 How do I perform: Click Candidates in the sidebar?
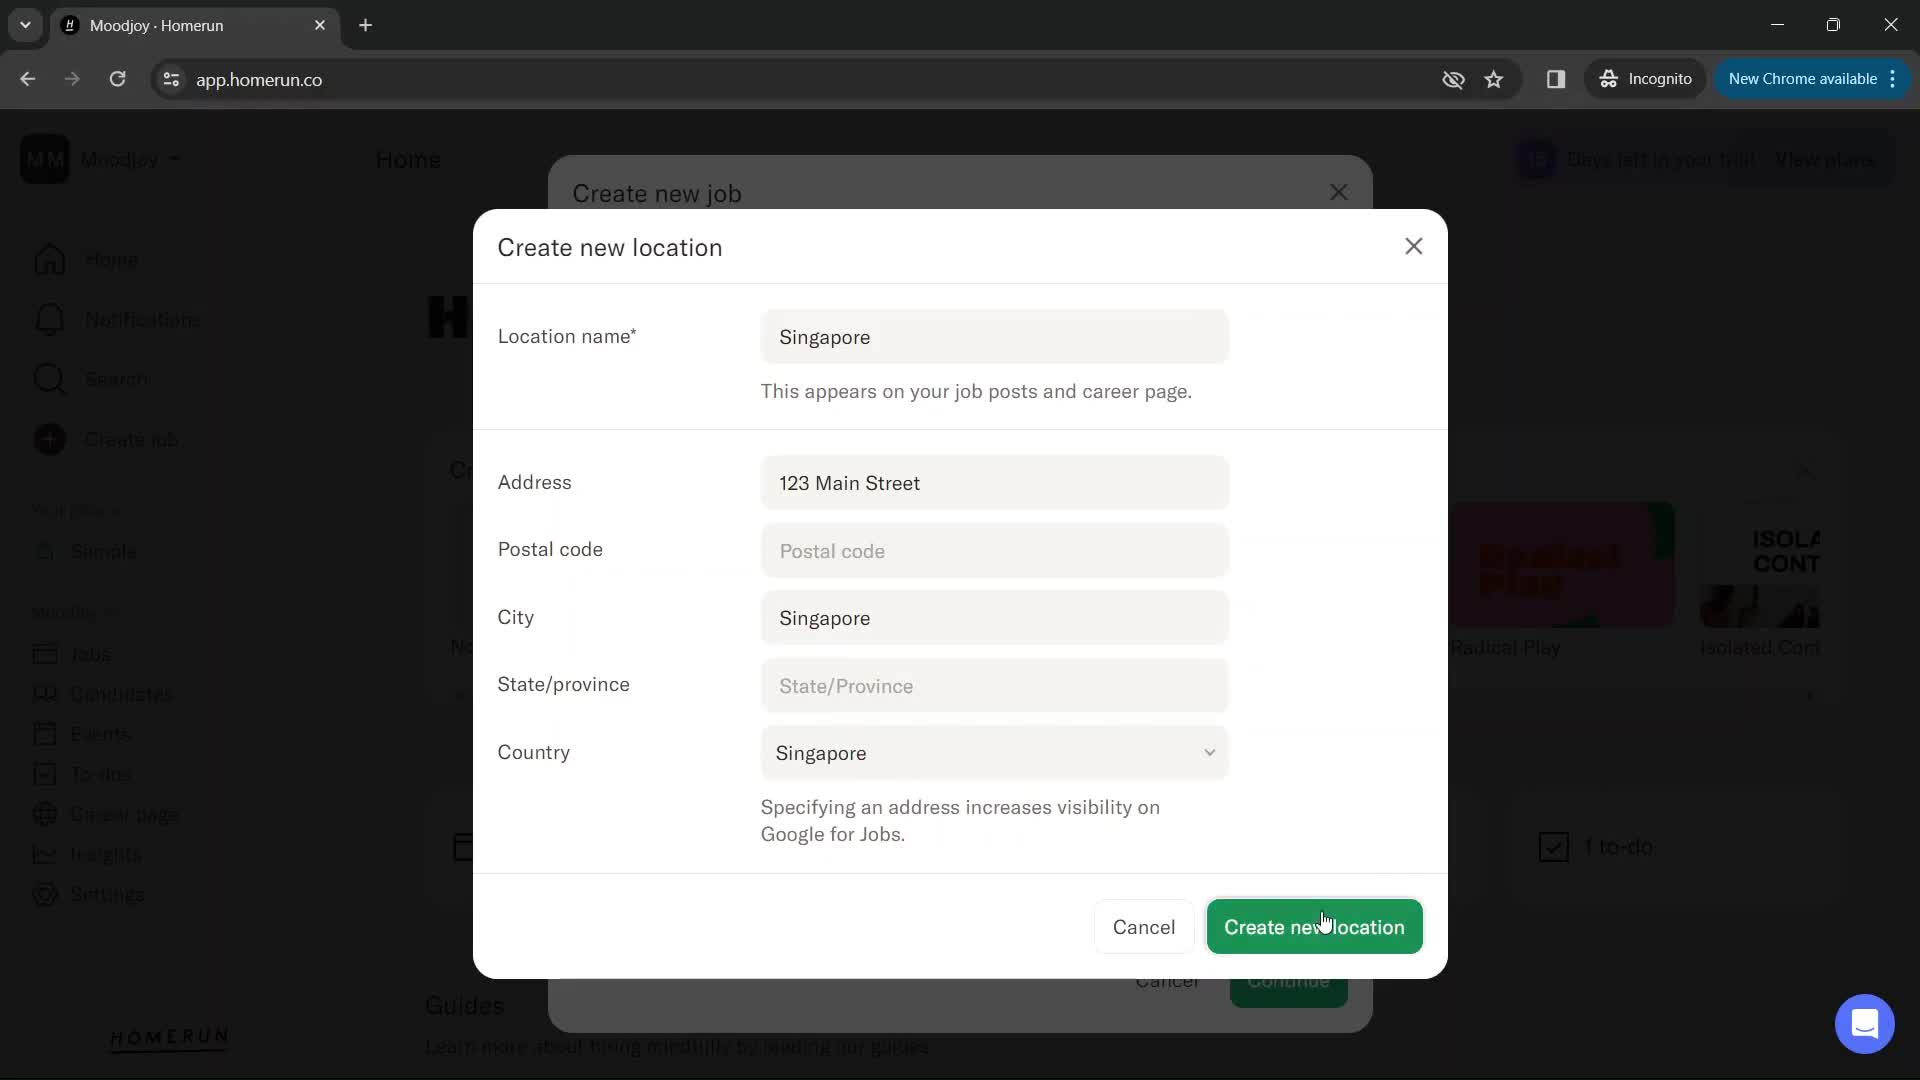pos(120,694)
